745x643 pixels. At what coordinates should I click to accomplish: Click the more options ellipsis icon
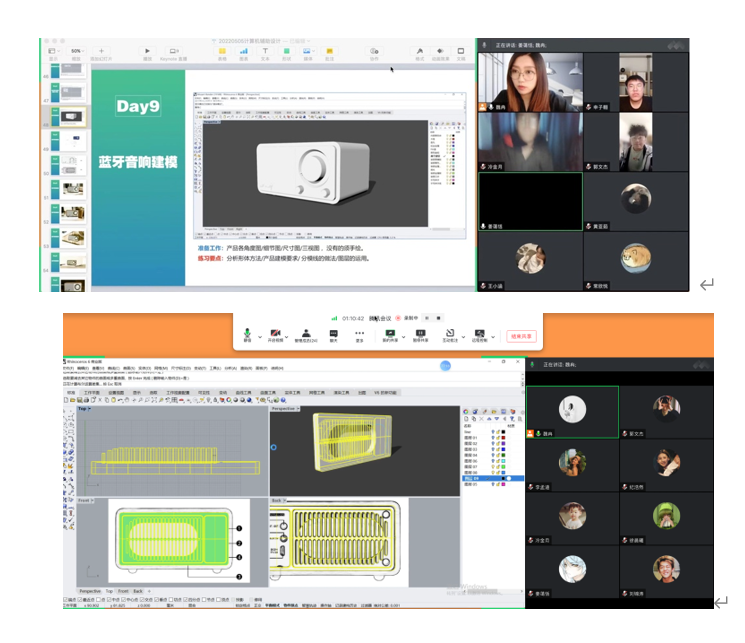click(x=360, y=333)
